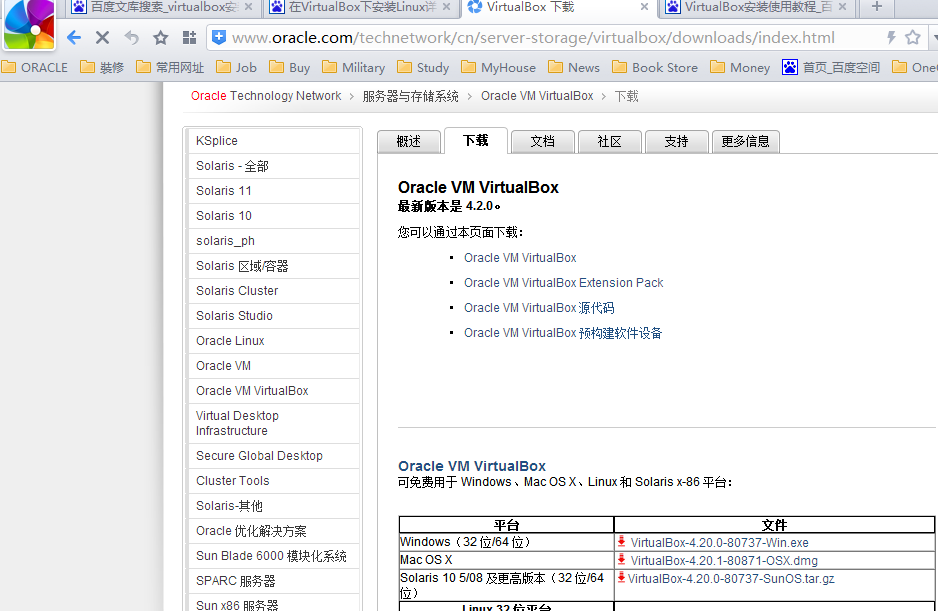Open the apps grid icon in toolbar

tap(189, 38)
